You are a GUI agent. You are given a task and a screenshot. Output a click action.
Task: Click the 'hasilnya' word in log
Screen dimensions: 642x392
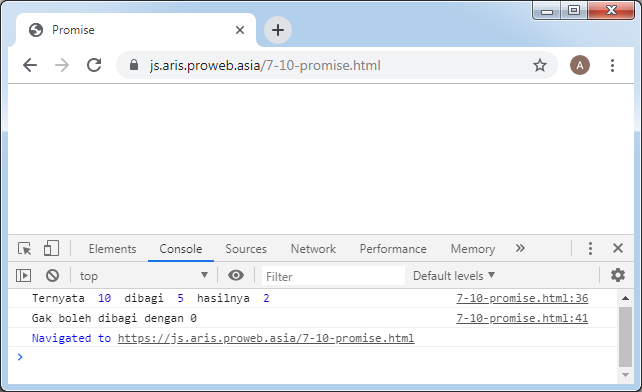point(223,298)
